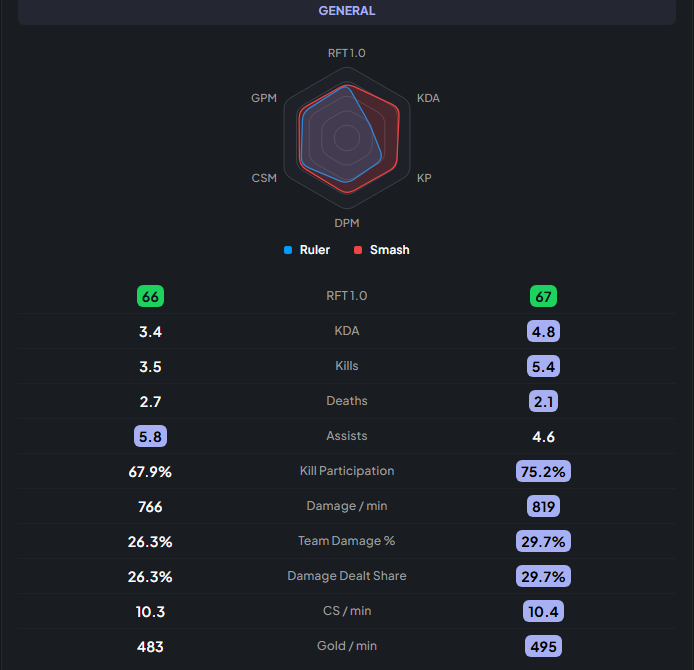Click the 819 Damage per min badge
Screen dimensions: 694x670
click(544, 506)
